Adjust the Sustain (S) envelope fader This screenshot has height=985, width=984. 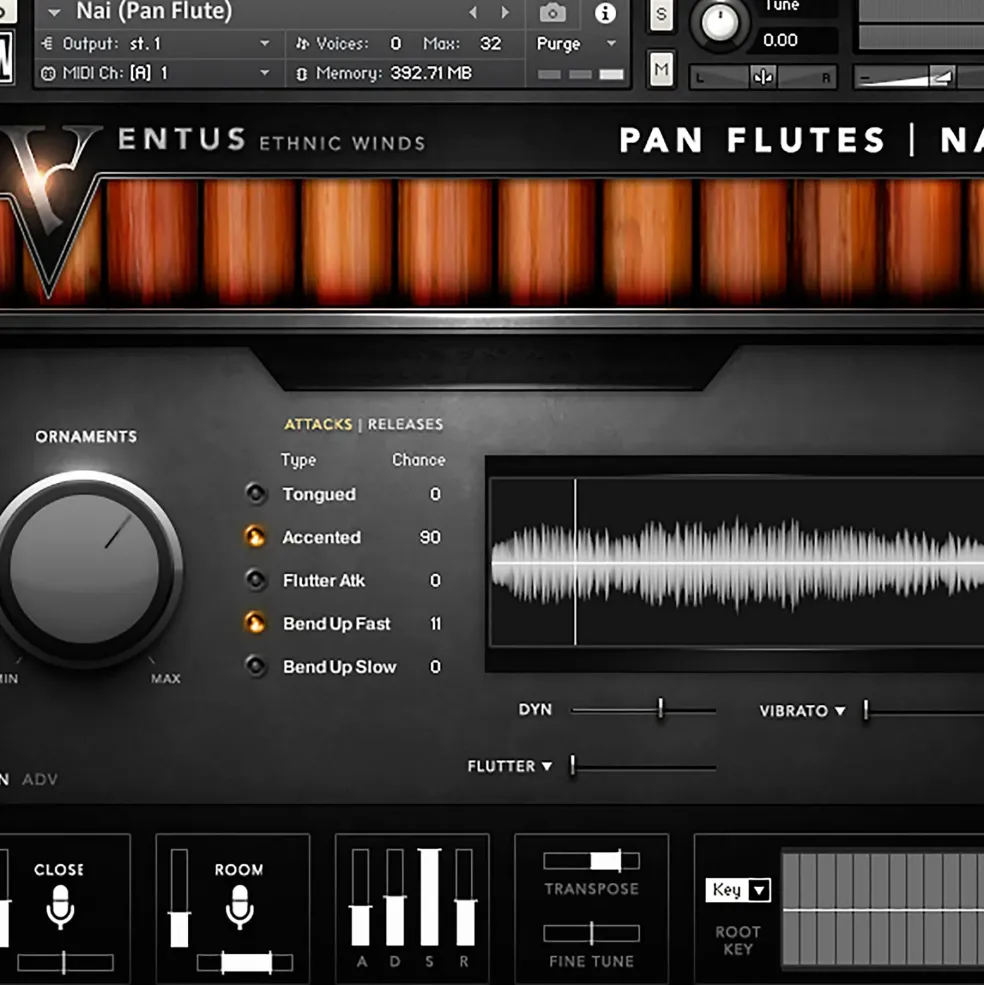click(430, 897)
